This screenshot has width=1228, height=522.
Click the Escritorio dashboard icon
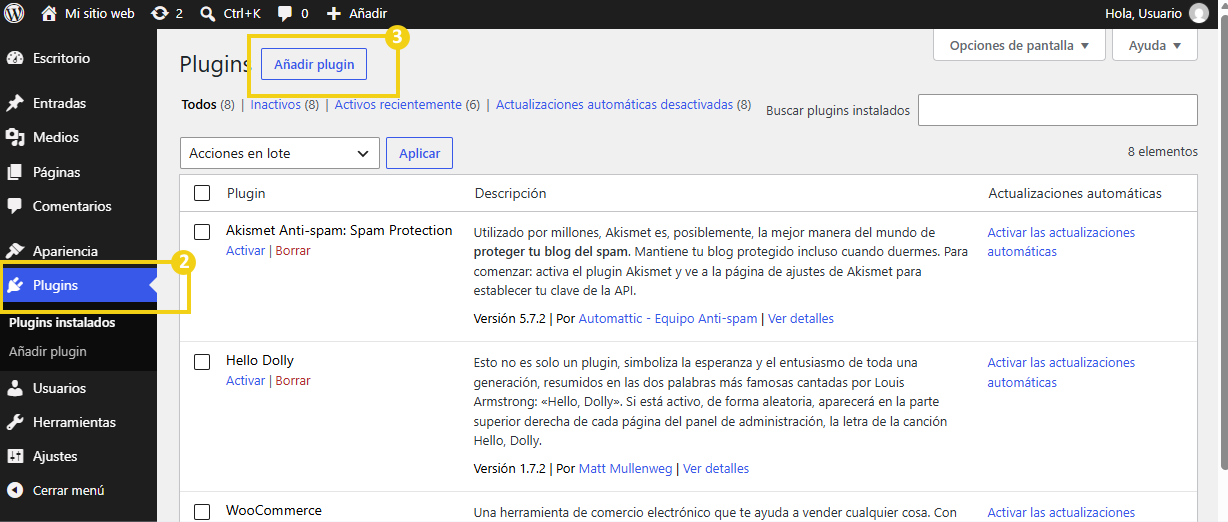[x=15, y=58]
